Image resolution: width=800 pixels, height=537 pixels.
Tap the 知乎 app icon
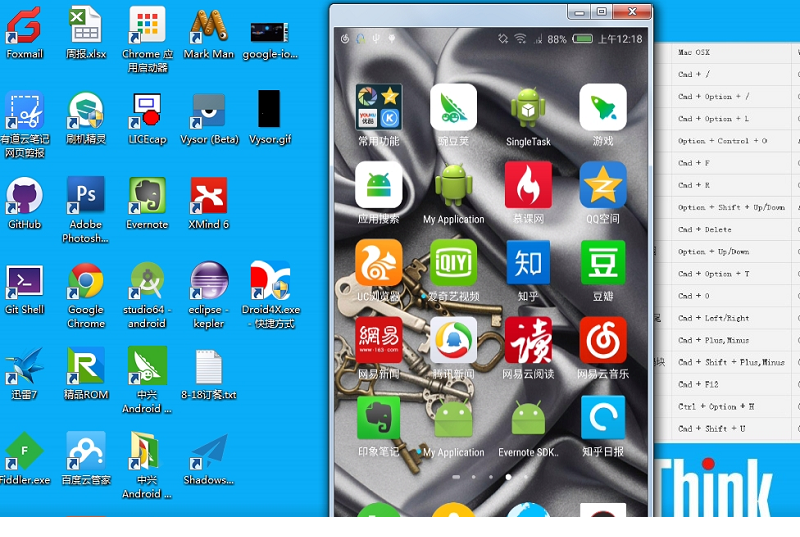point(528,262)
